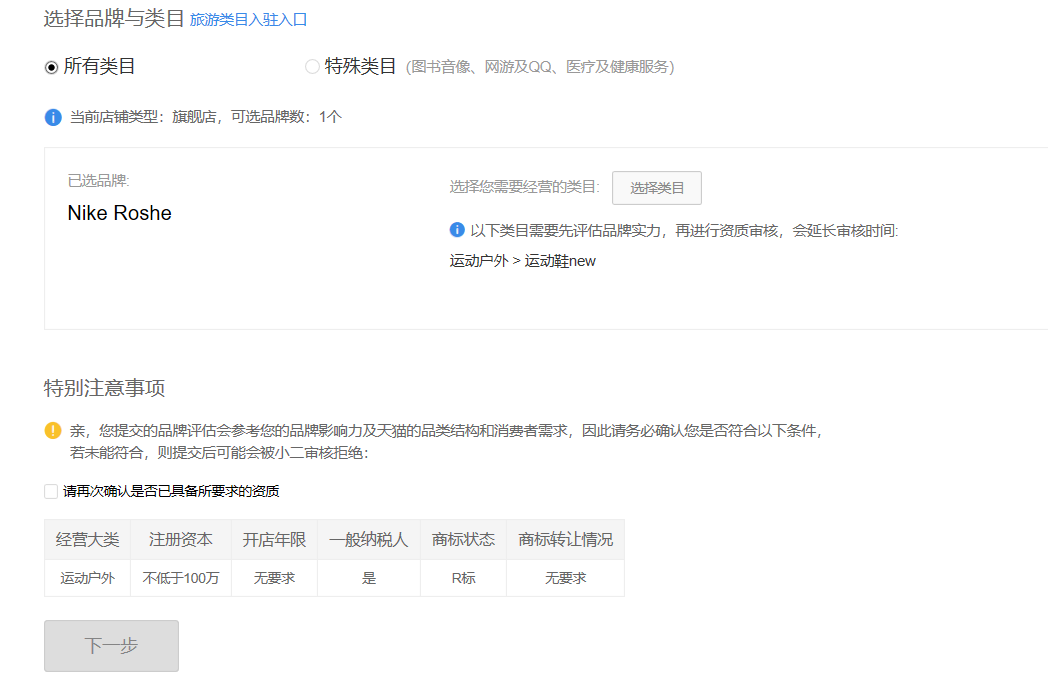The image size is (1048, 699).
Task: Click the 不低于100万 table cell
Action: coord(180,577)
